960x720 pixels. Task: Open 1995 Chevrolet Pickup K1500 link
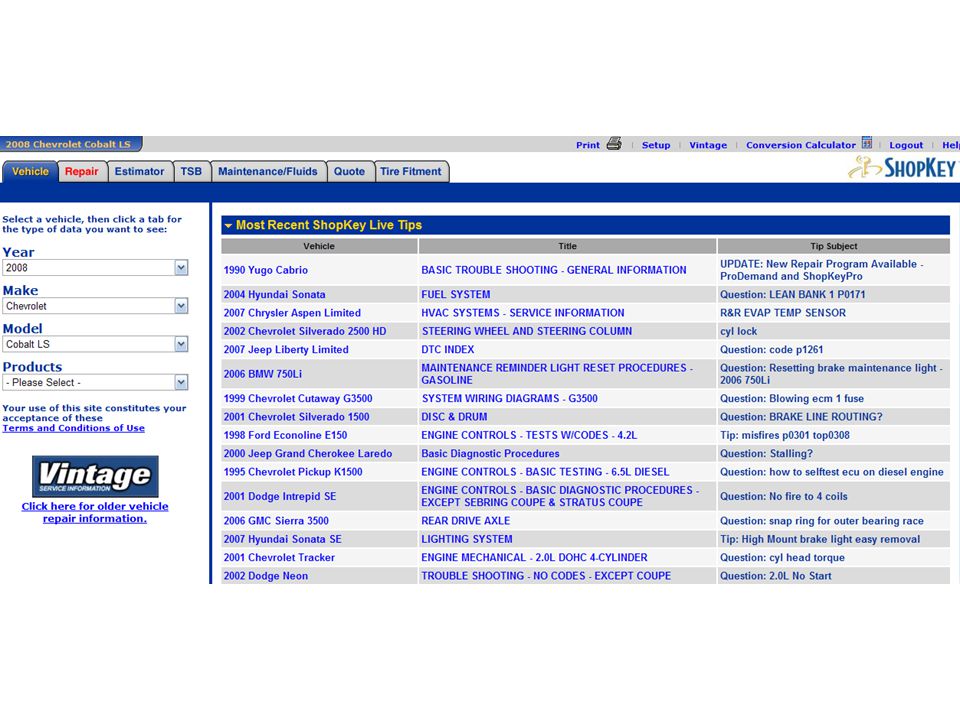point(293,472)
